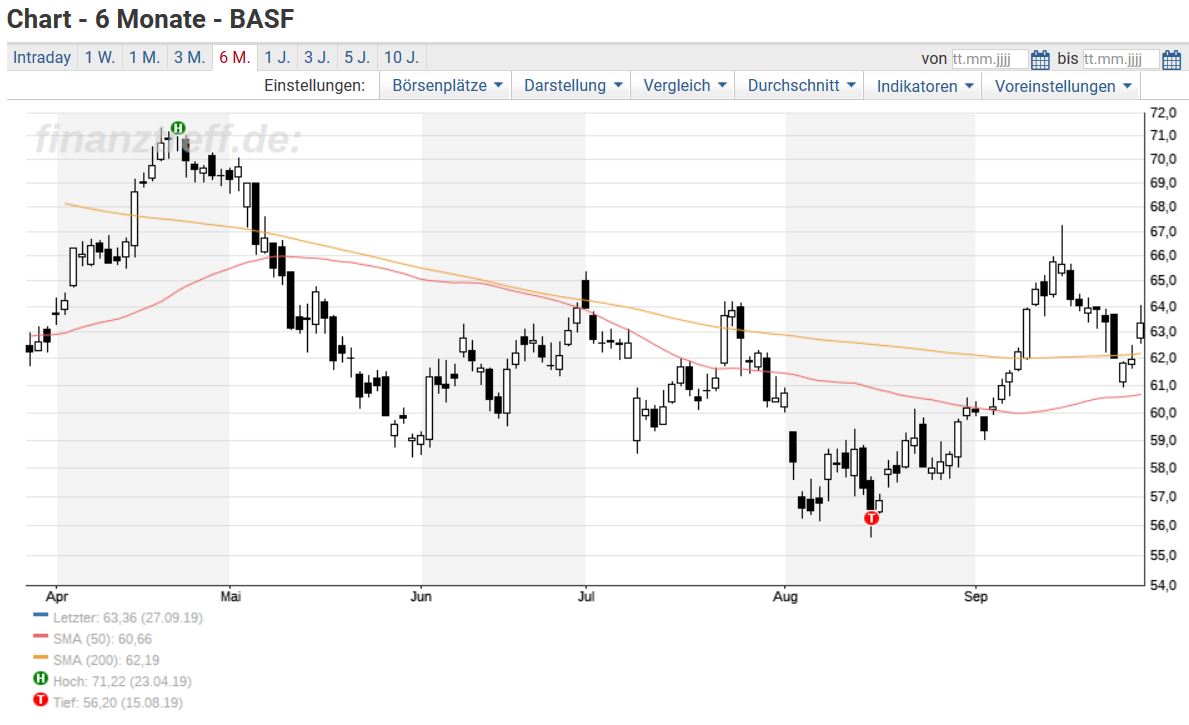Click the 'Jul' x-axis month label
The width and height of the screenshot is (1189, 725).
[x=586, y=597]
